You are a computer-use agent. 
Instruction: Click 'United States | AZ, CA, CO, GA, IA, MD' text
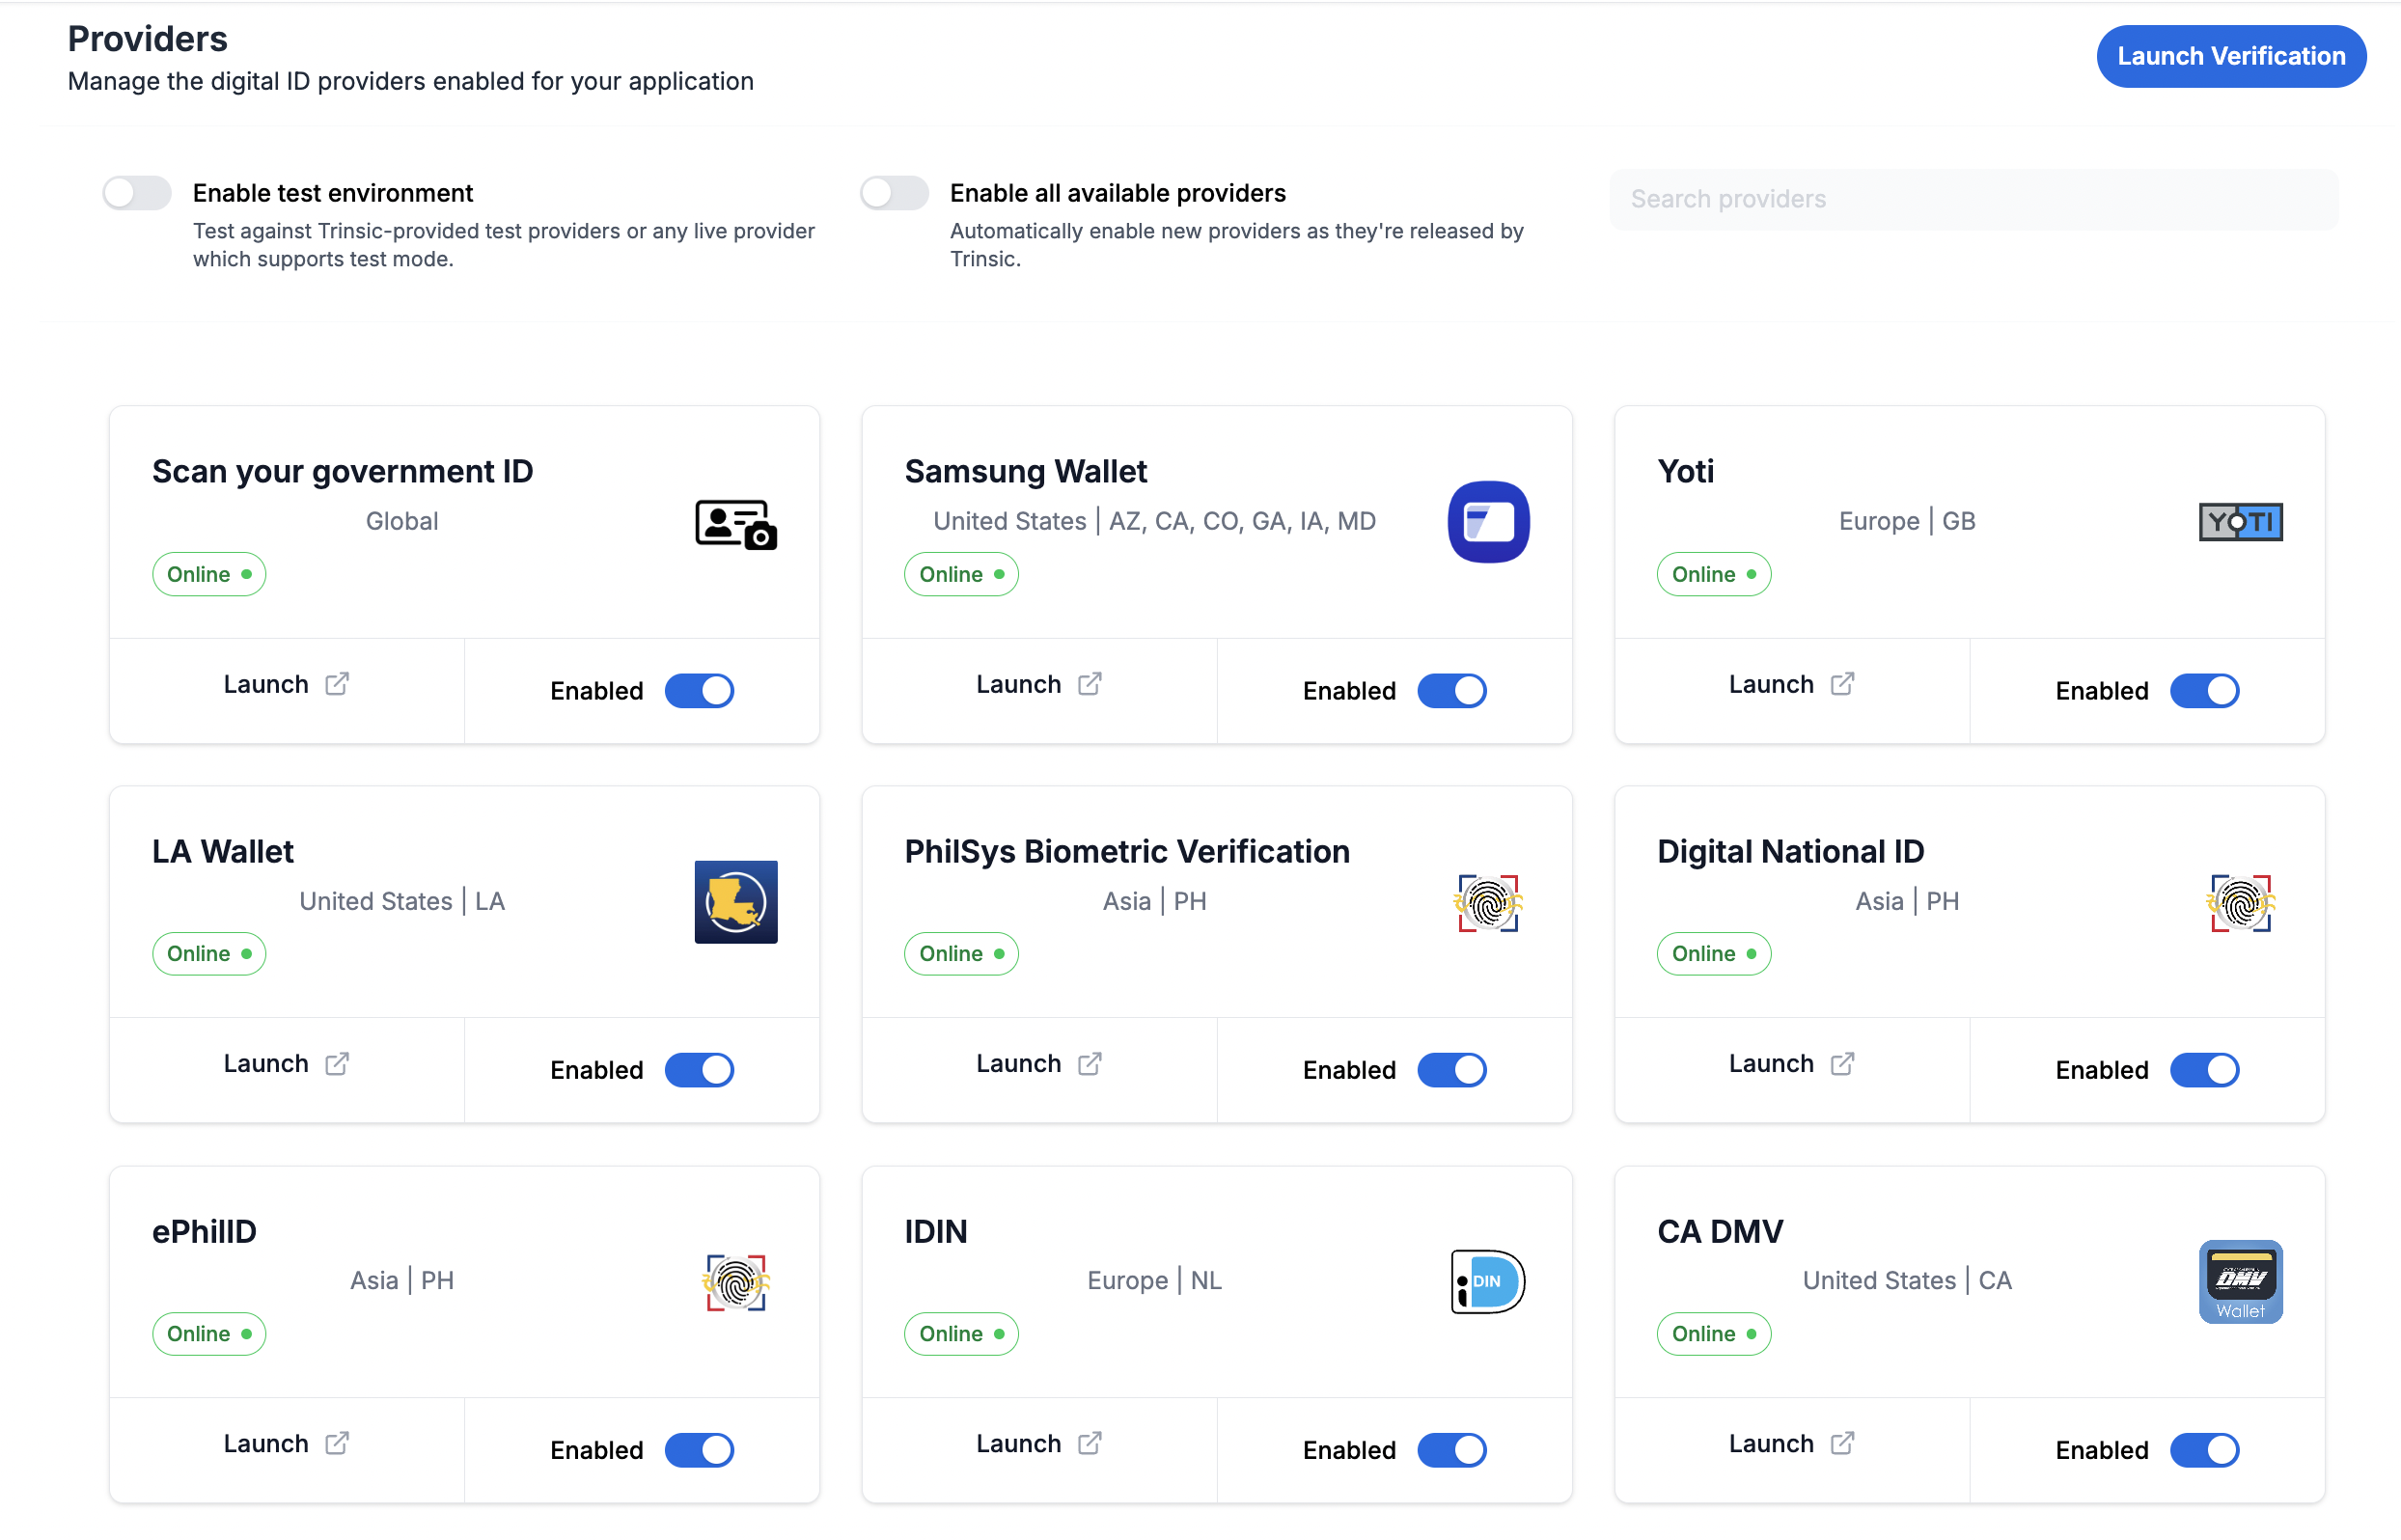click(1154, 521)
